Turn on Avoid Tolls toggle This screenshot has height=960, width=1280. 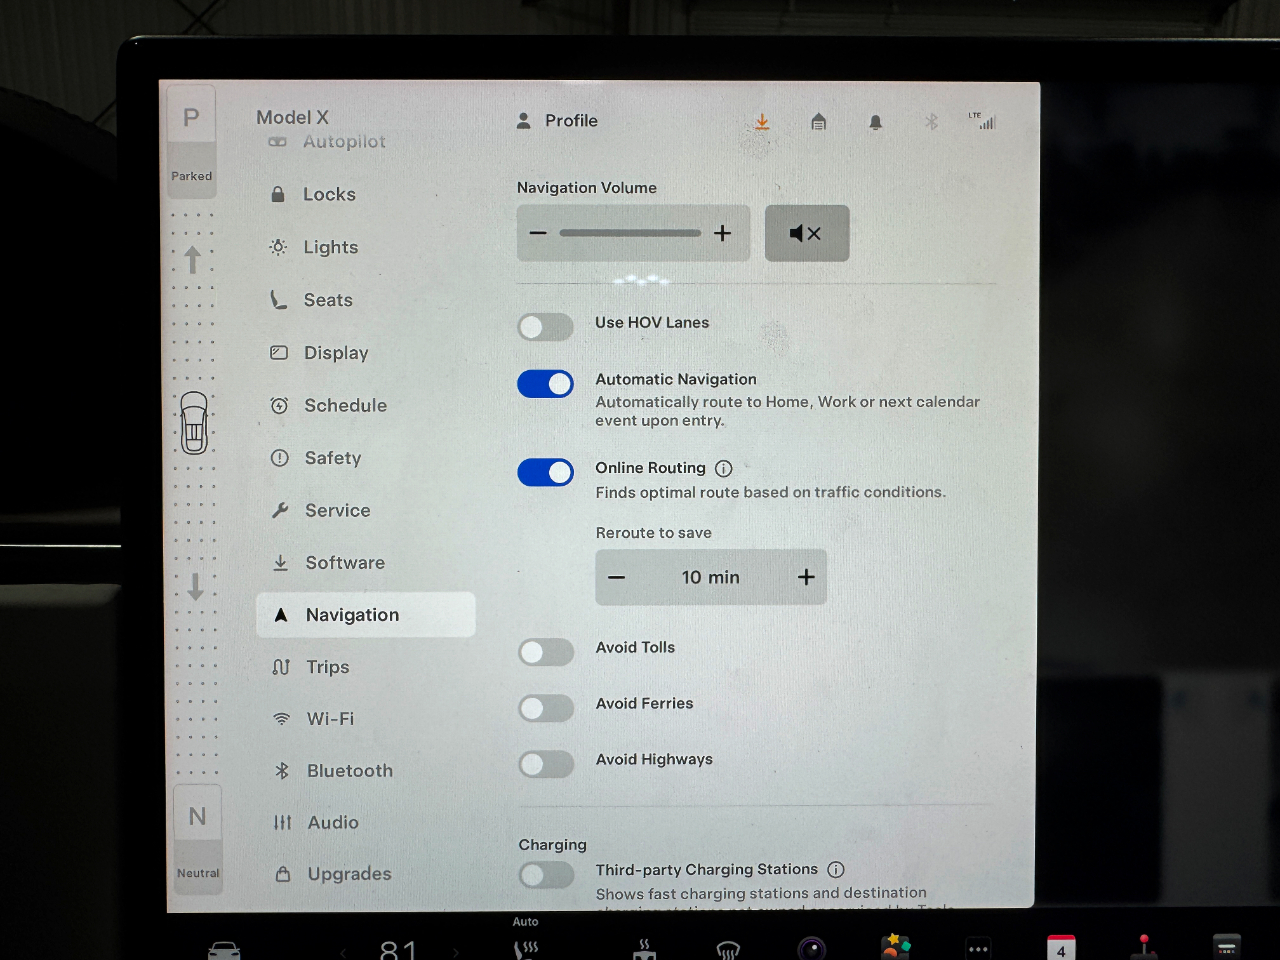click(x=546, y=652)
